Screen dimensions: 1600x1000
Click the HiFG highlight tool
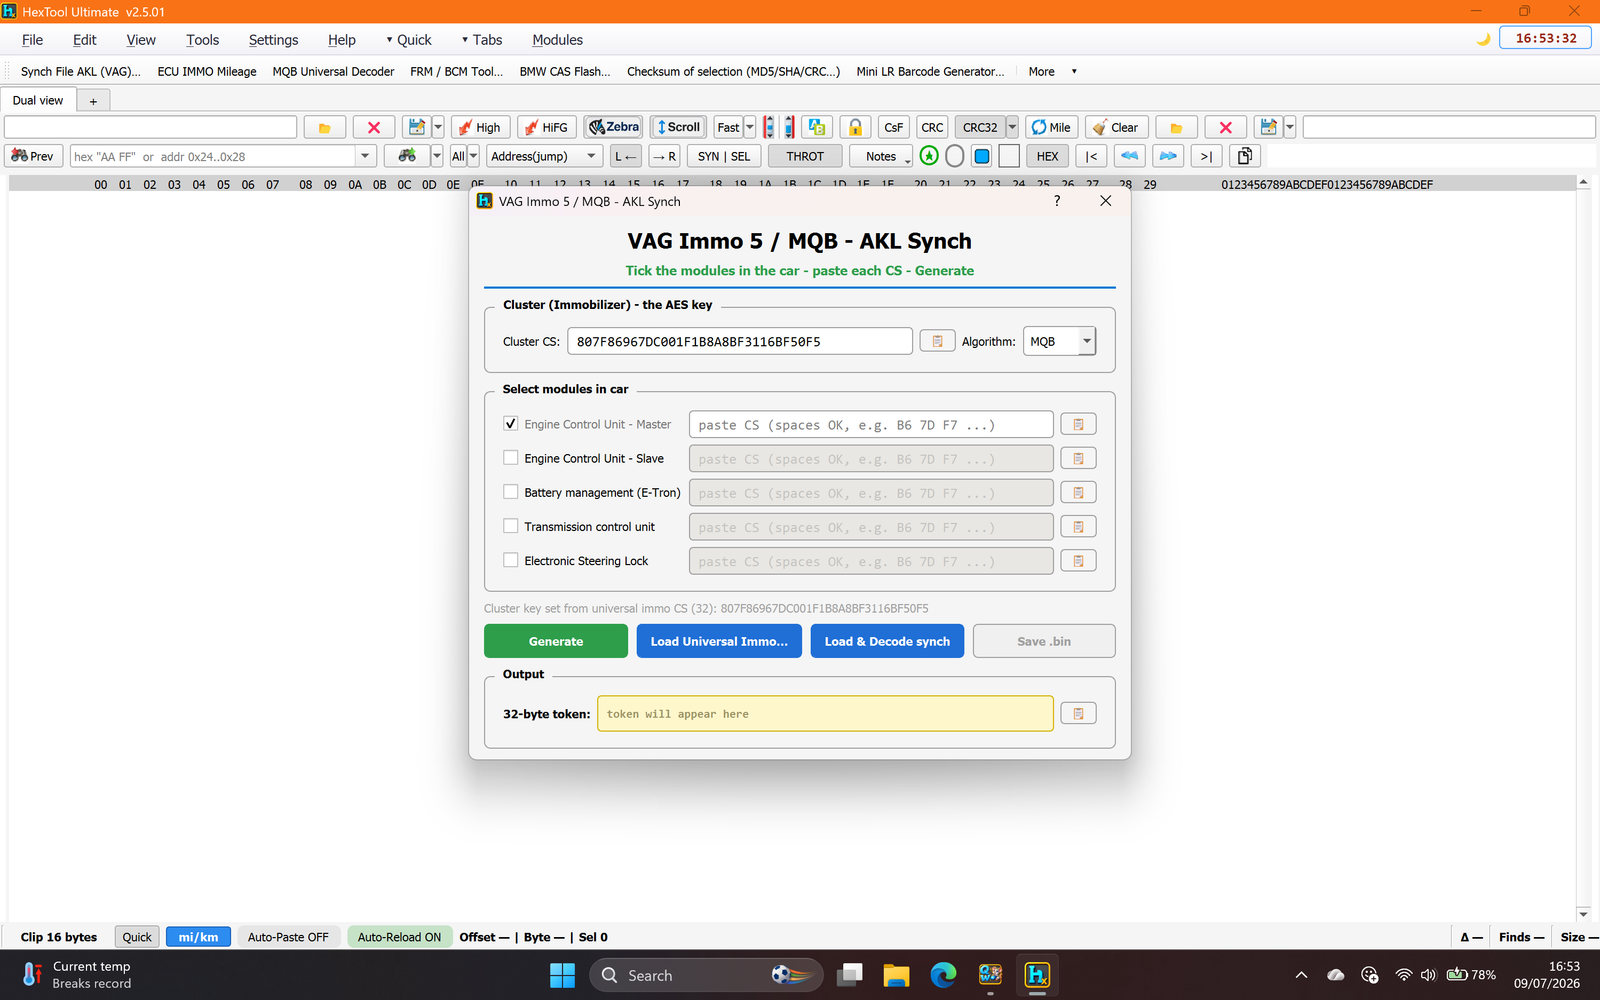[x=547, y=127]
